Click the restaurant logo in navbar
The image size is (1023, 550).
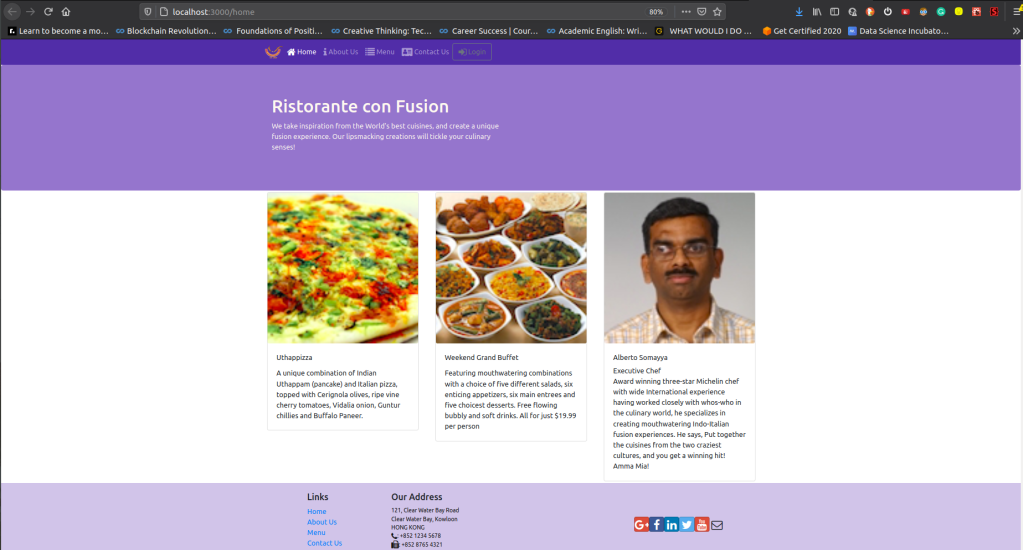[272, 52]
